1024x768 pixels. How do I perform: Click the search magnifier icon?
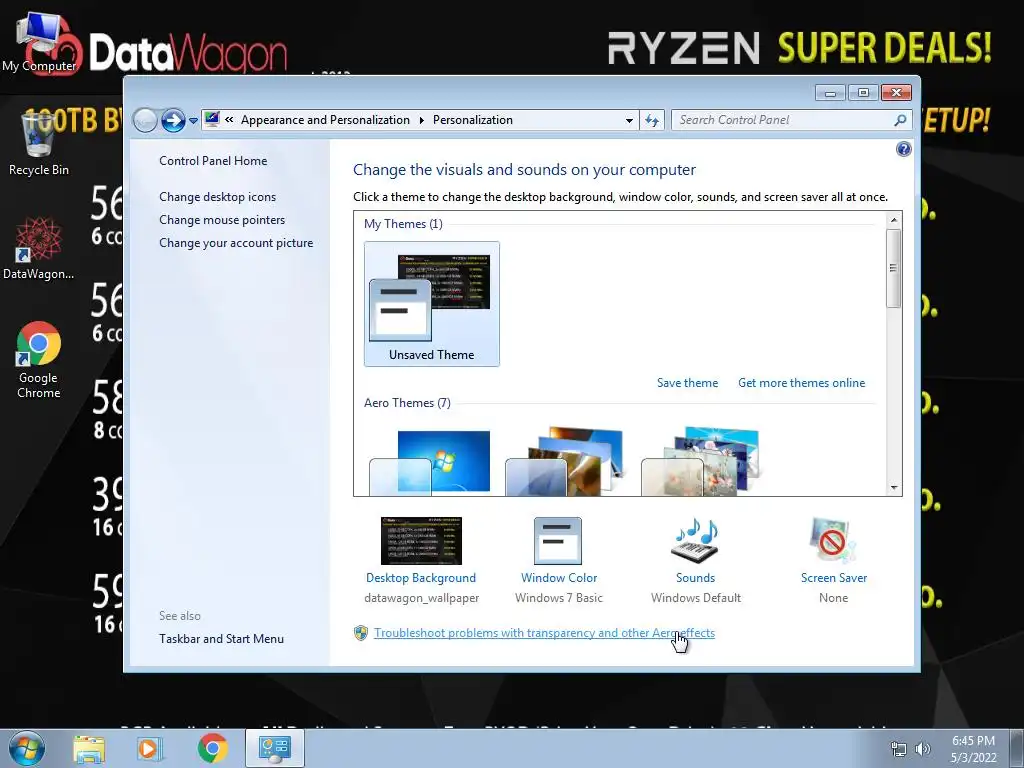[900, 120]
